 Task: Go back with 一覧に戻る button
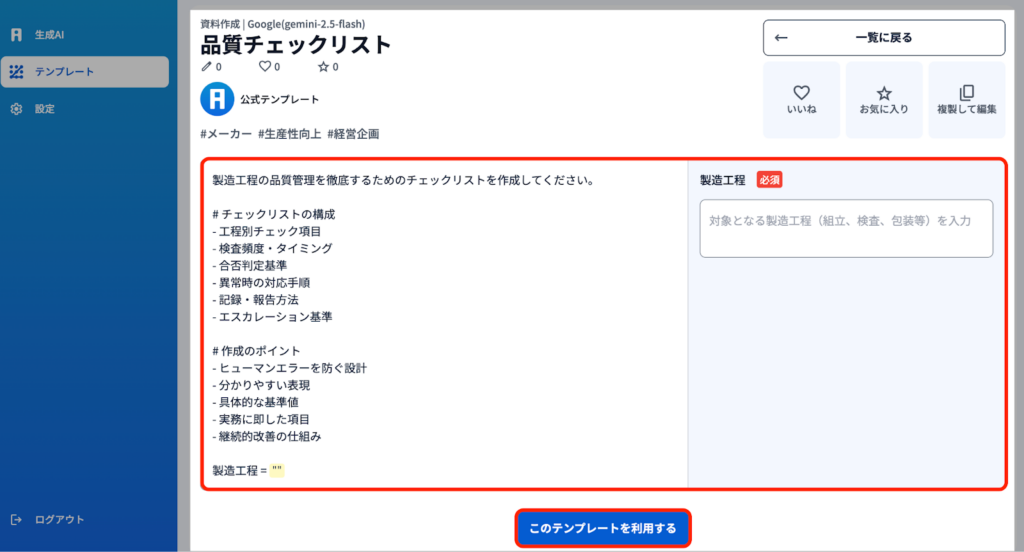[x=883, y=38]
